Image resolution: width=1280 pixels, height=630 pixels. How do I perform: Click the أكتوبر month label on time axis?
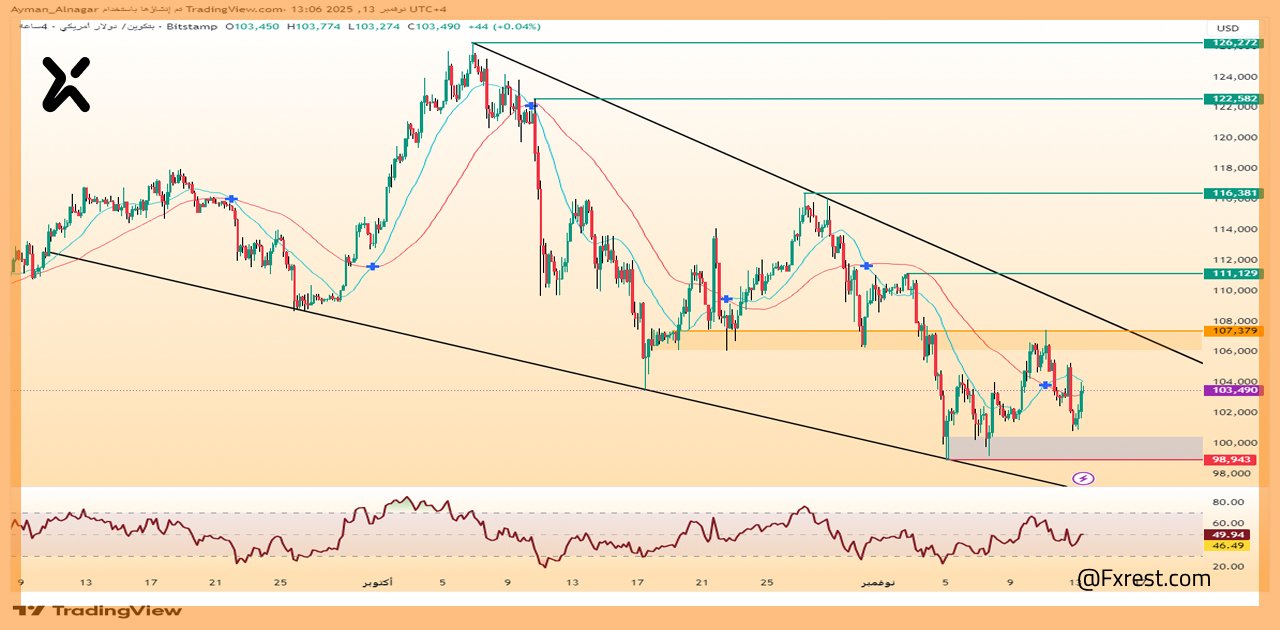click(375, 582)
